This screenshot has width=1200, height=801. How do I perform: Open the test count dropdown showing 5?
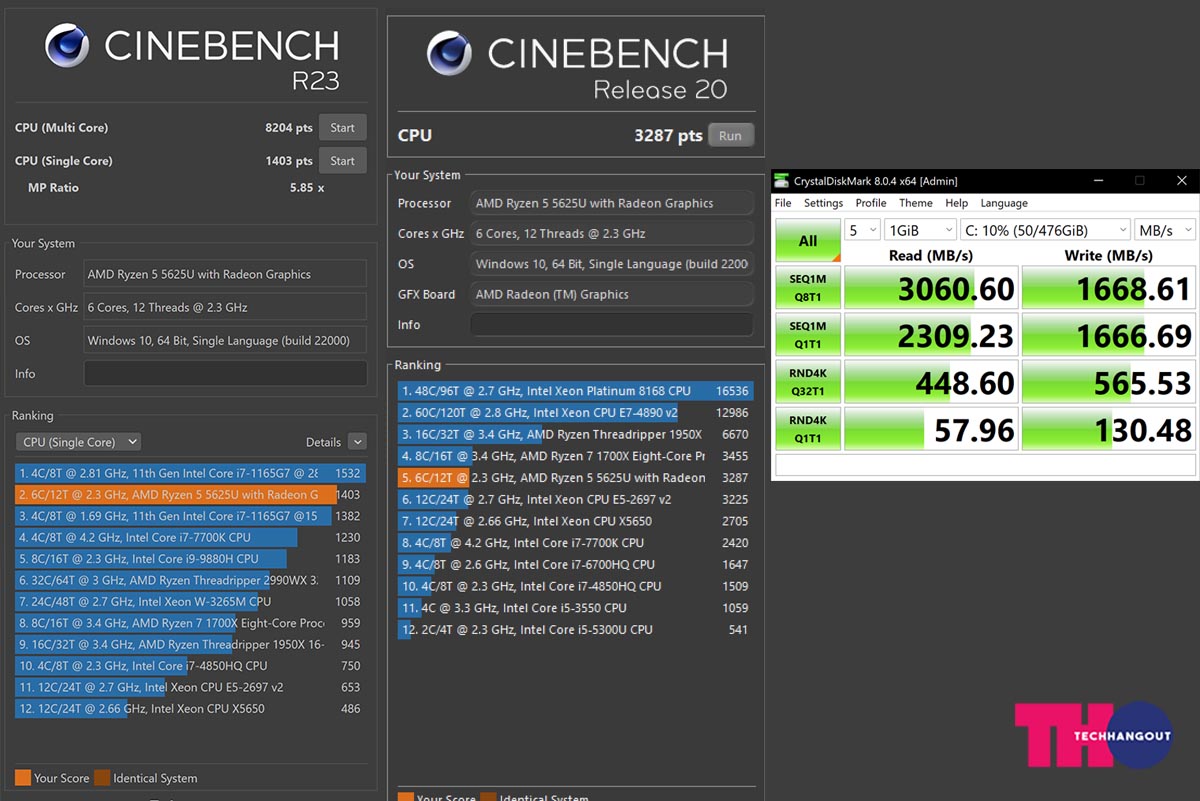[x=862, y=230]
